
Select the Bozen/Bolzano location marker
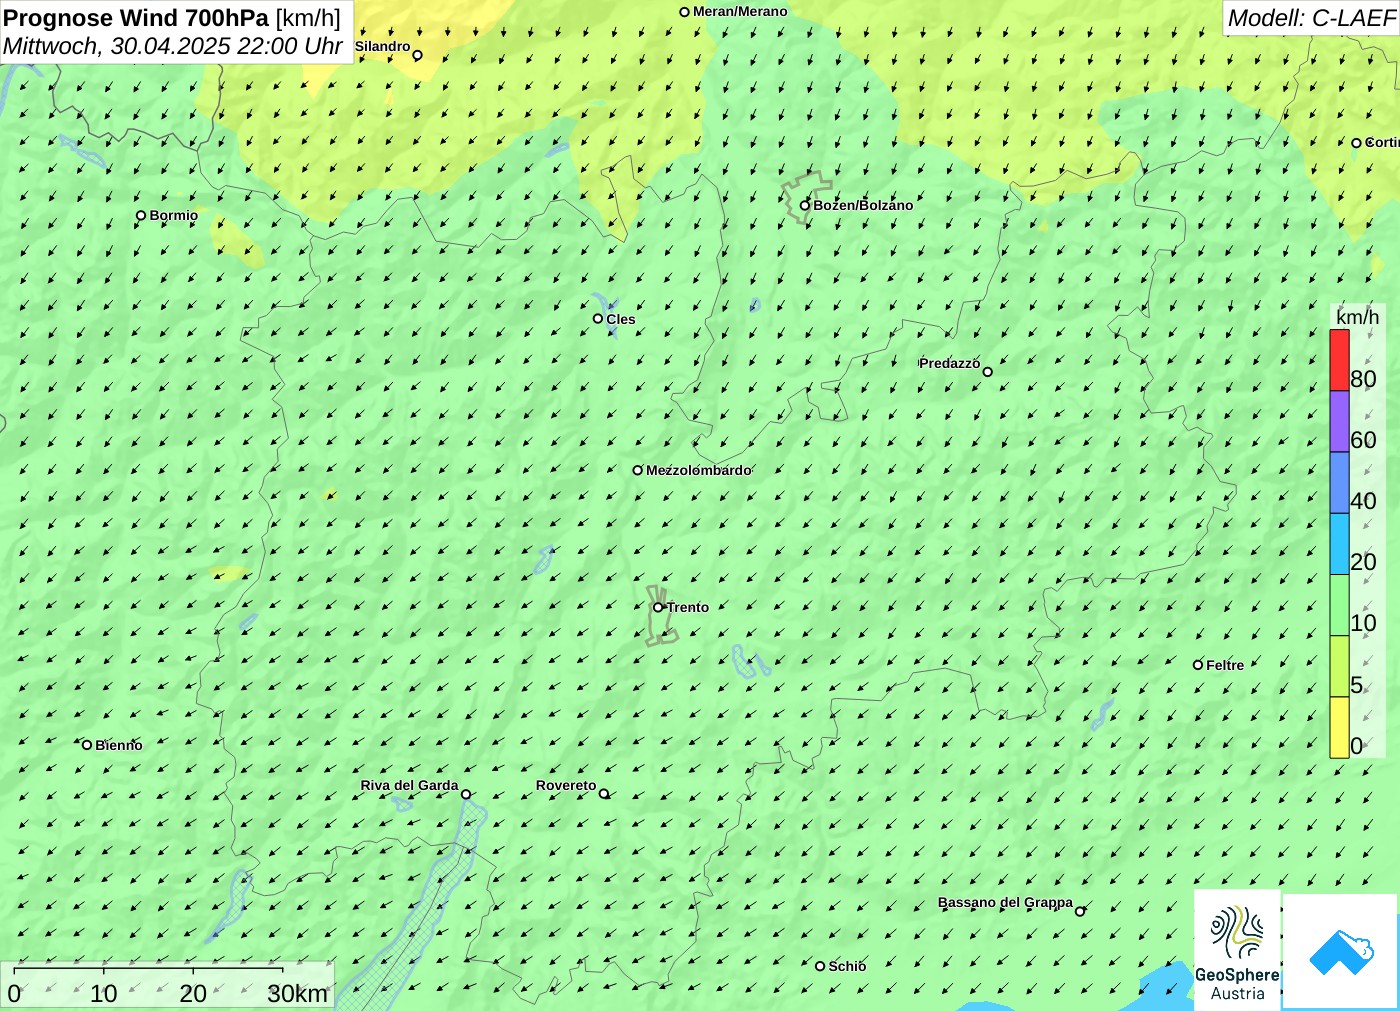point(805,206)
